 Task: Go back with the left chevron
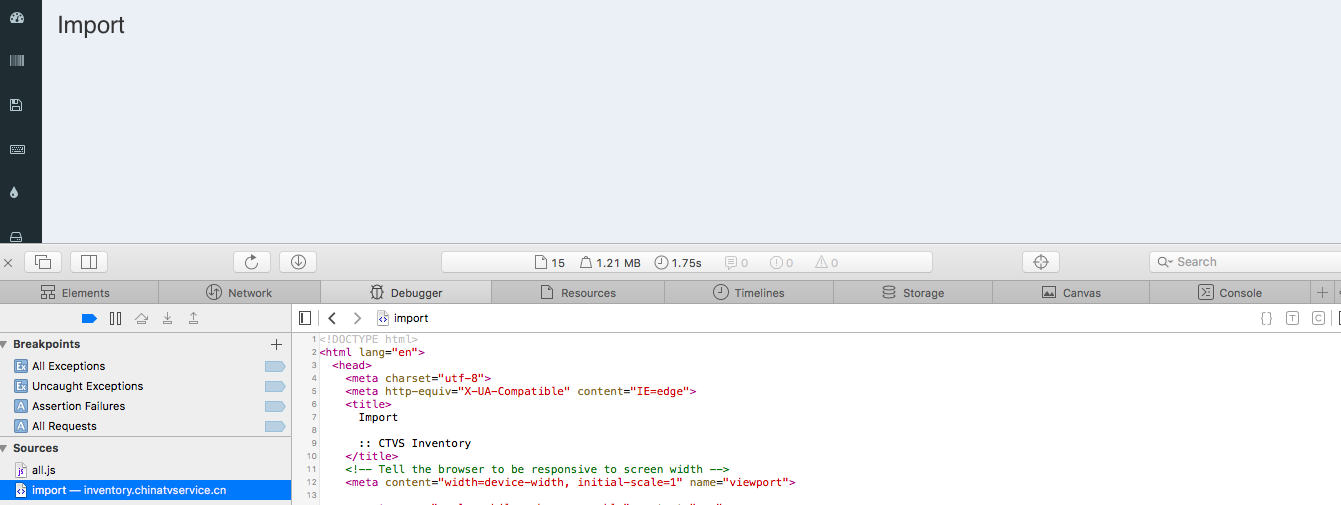click(332, 318)
